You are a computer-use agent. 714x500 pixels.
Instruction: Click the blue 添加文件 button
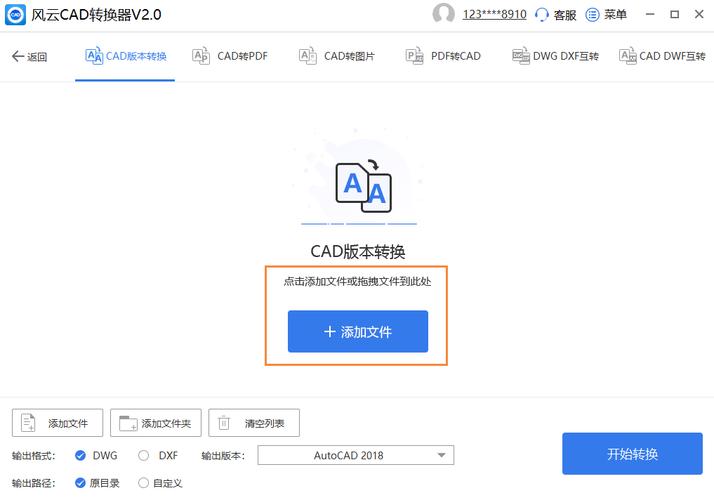[358, 332]
